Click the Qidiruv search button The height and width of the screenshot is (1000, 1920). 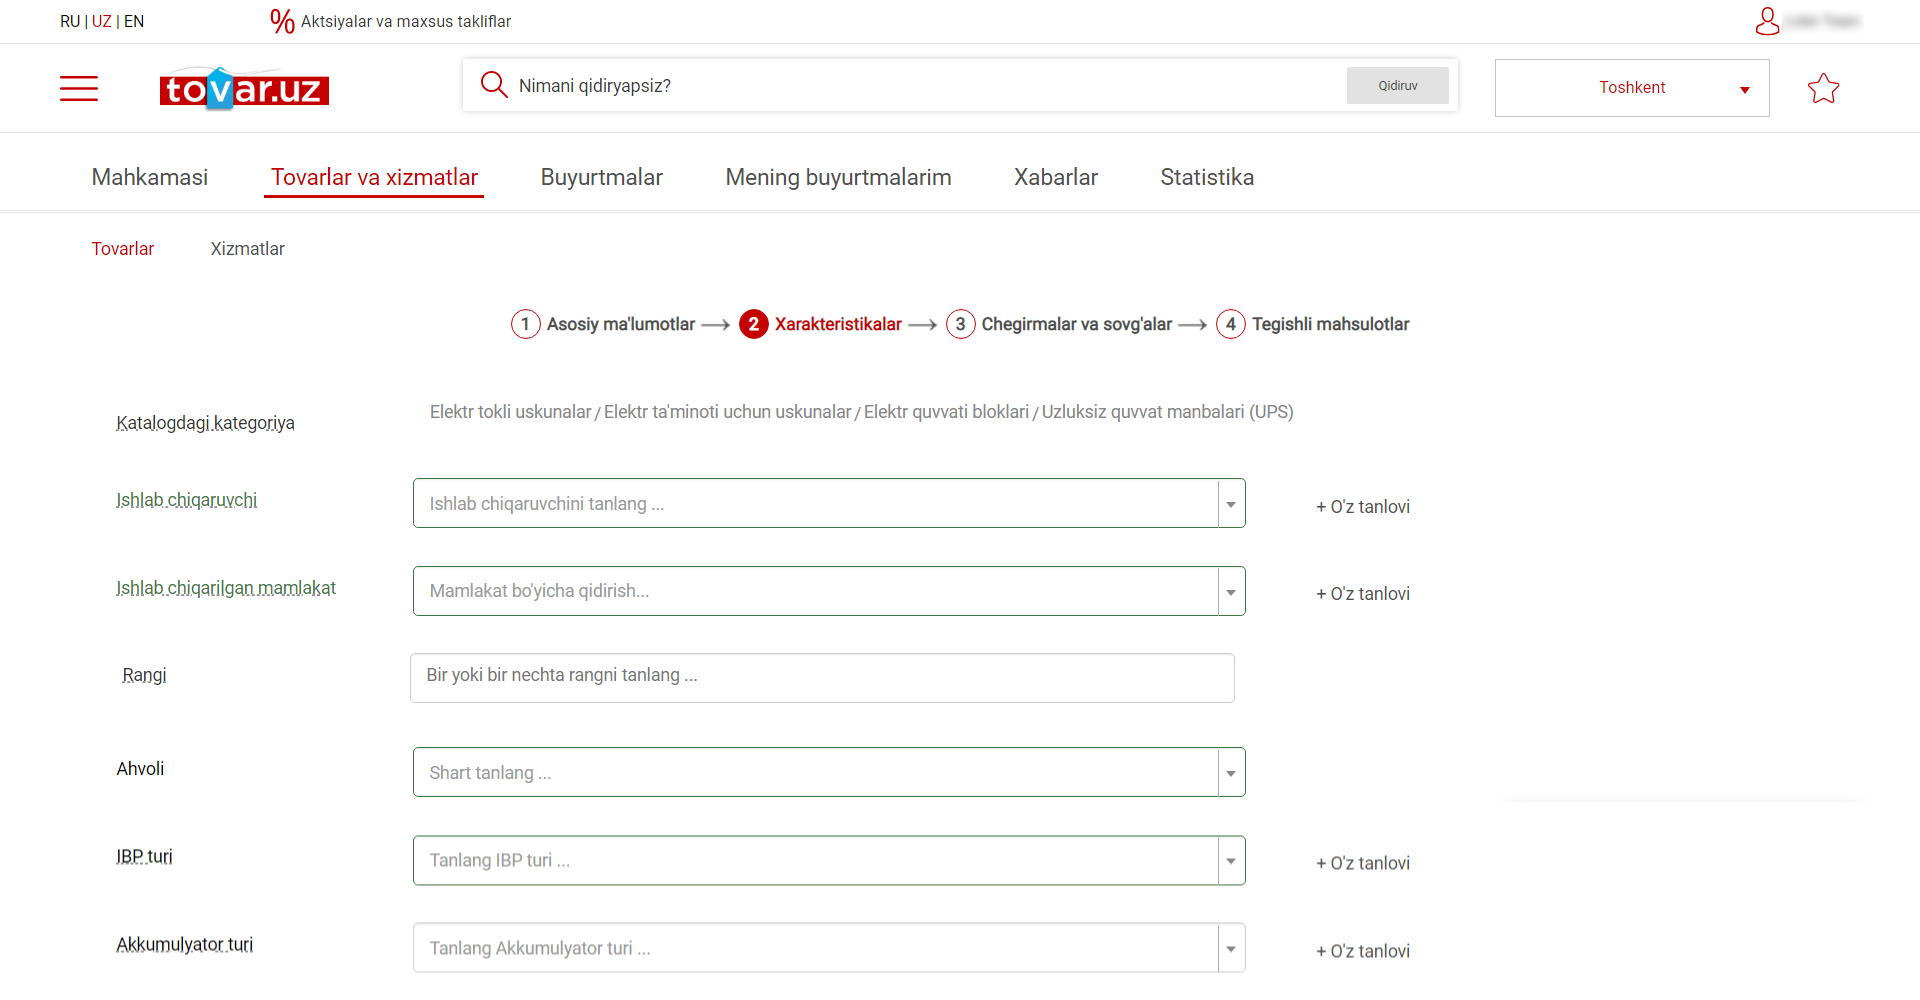point(1397,86)
